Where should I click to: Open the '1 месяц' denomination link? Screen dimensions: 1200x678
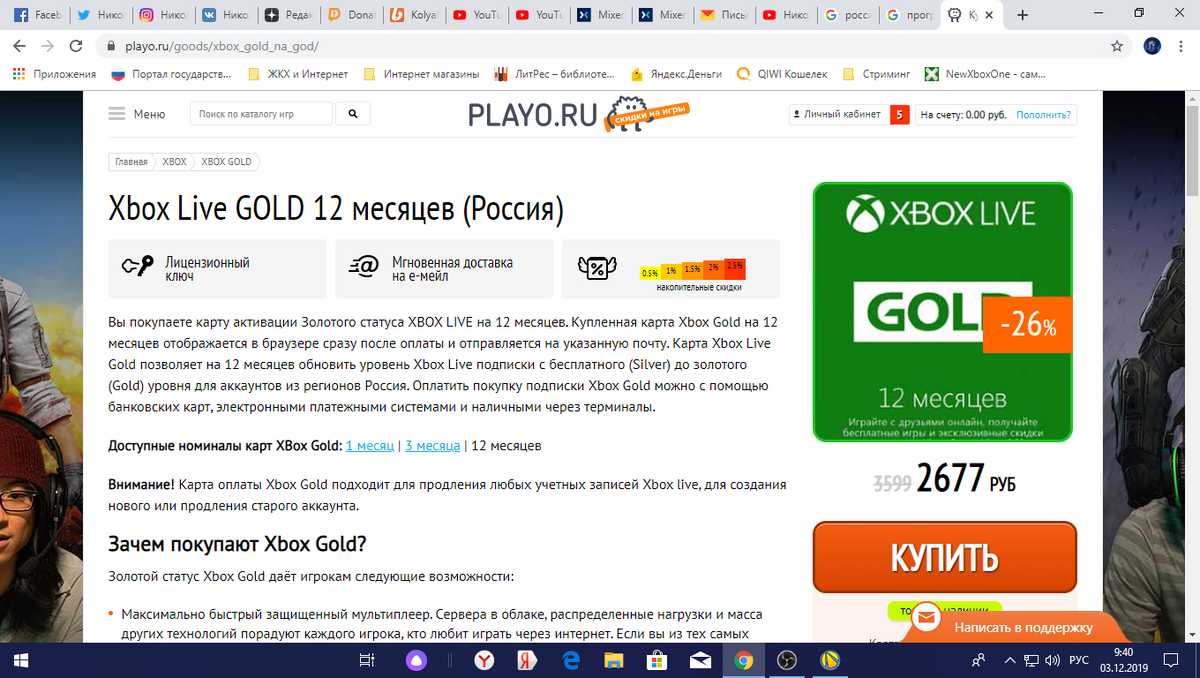[370, 445]
